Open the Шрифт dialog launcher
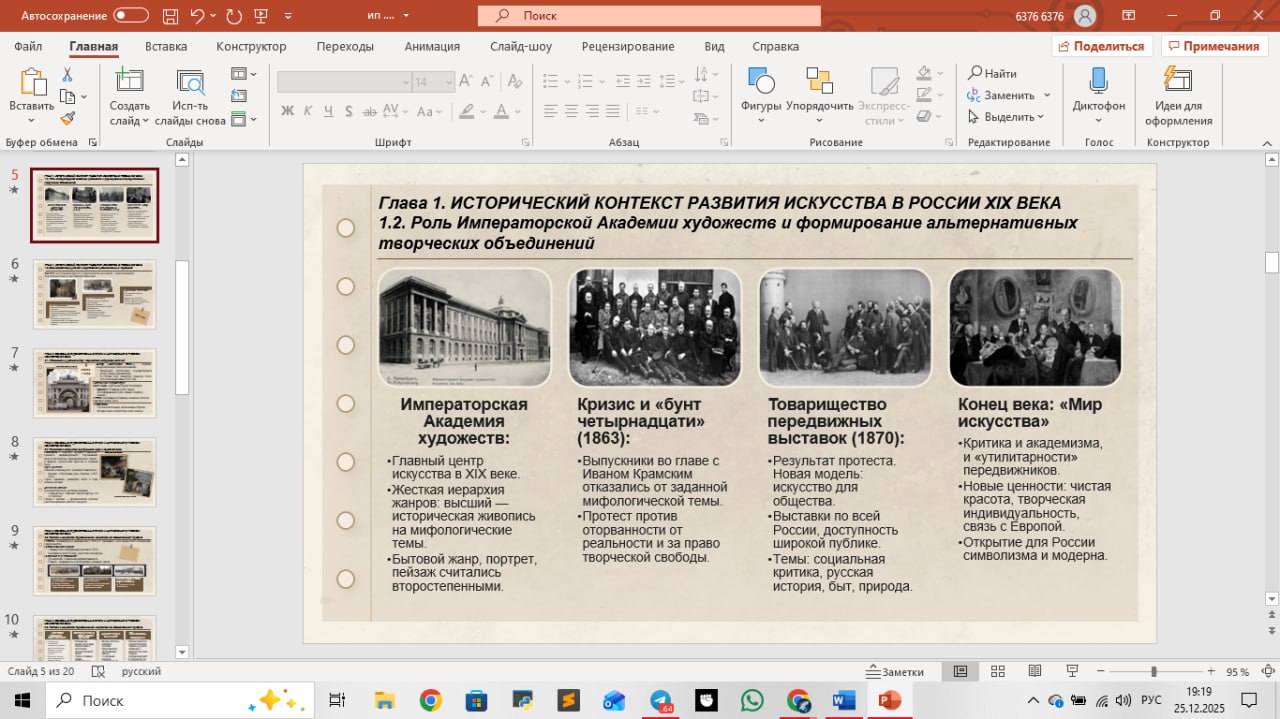 tap(526, 143)
